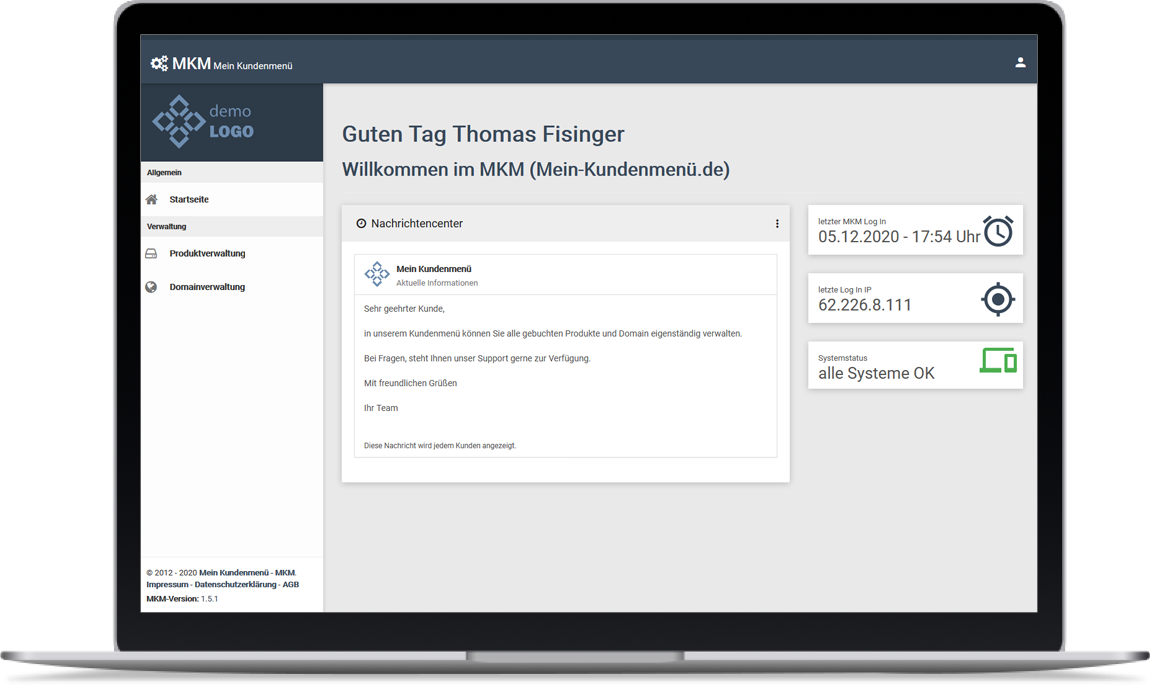
Task: Click the 'Bei Fragen, steht Ihnen unser Support' line
Action: (477, 359)
